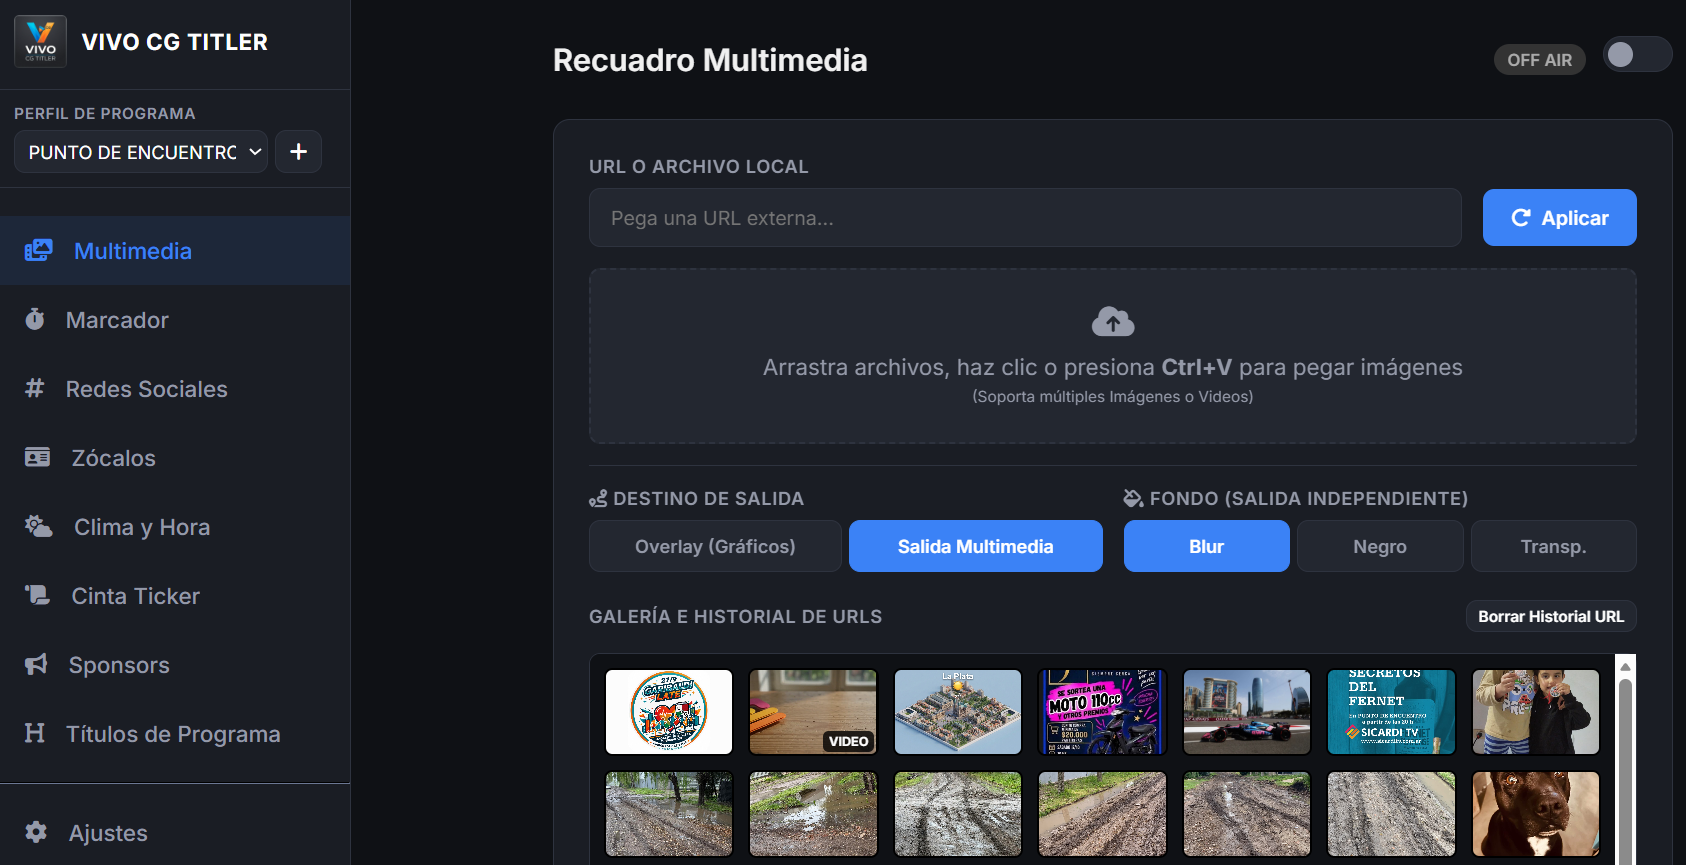Choose Transp. background option
Screen dimensions: 1686x865
pos(1553,546)
